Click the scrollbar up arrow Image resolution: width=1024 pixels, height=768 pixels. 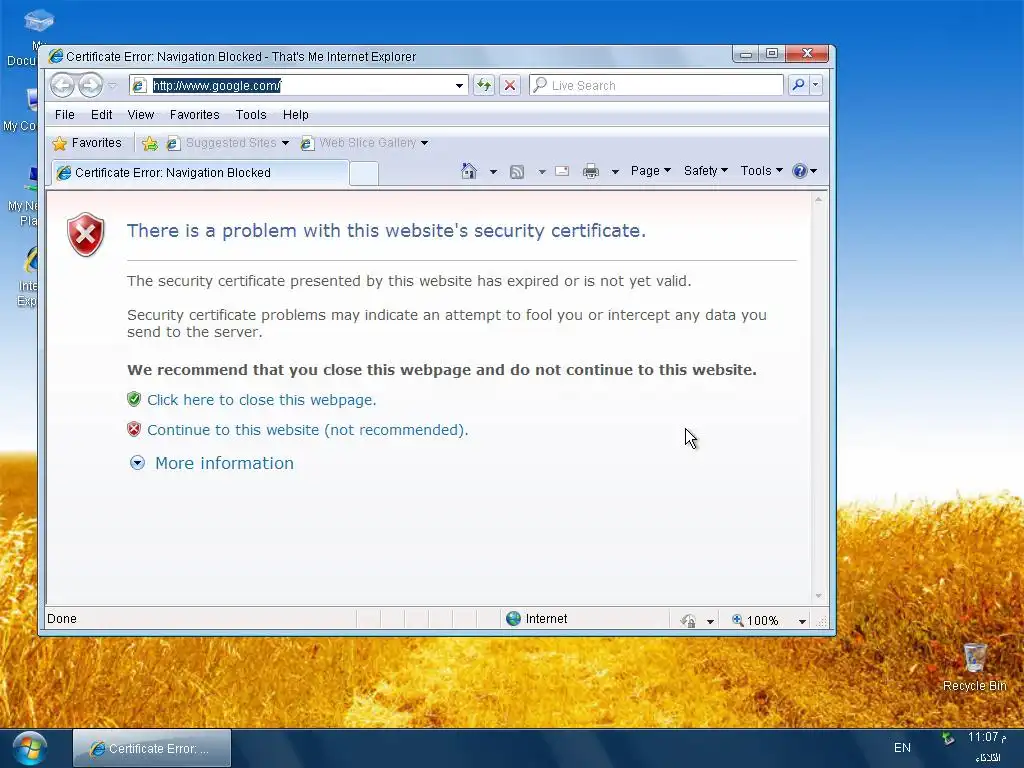[818, 199]
